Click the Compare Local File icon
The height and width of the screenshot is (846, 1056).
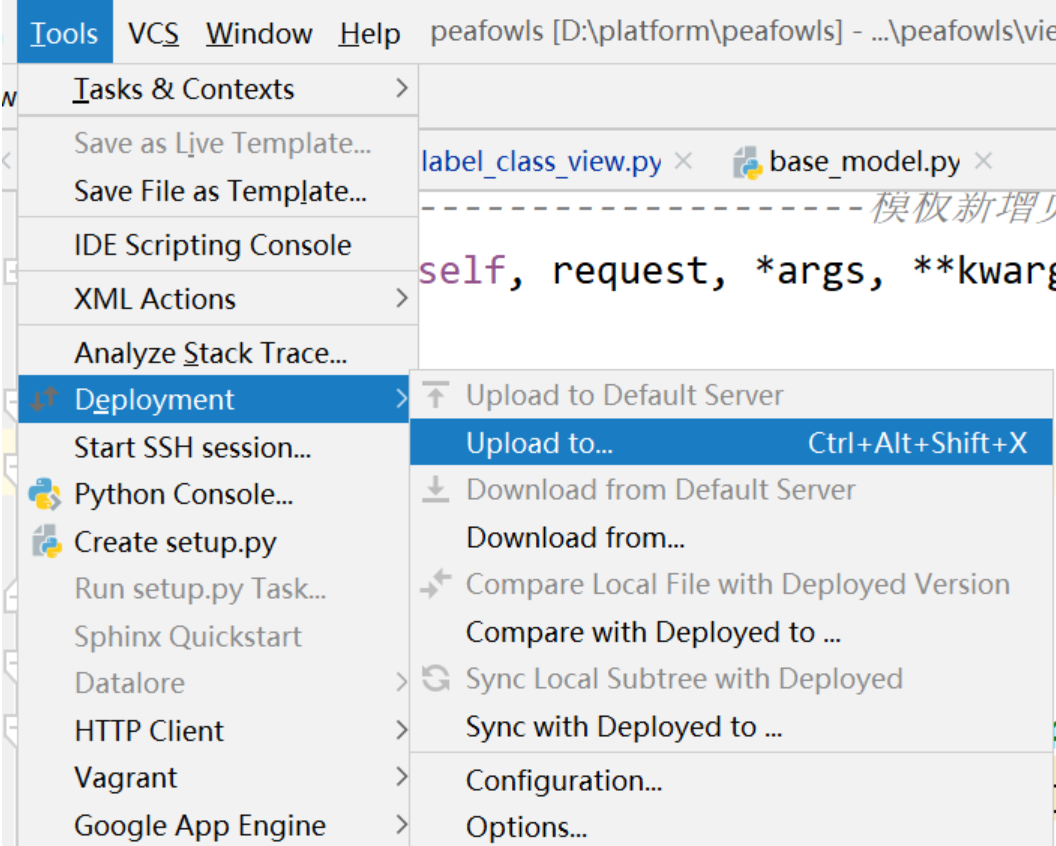[436, 584]
